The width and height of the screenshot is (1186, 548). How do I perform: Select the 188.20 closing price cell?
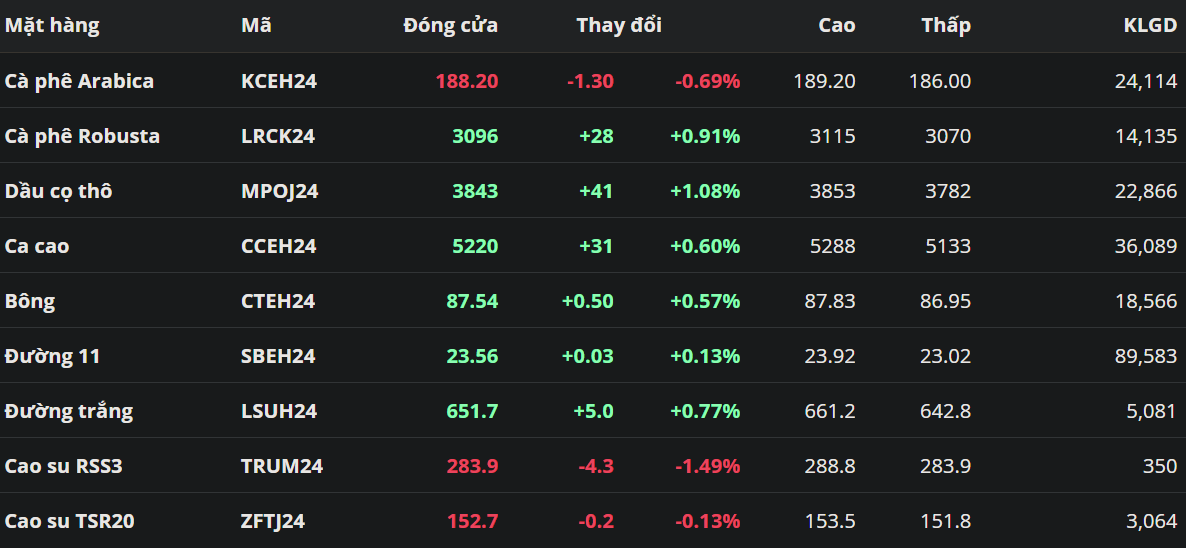pyautogui.click(x=466, y=81)
